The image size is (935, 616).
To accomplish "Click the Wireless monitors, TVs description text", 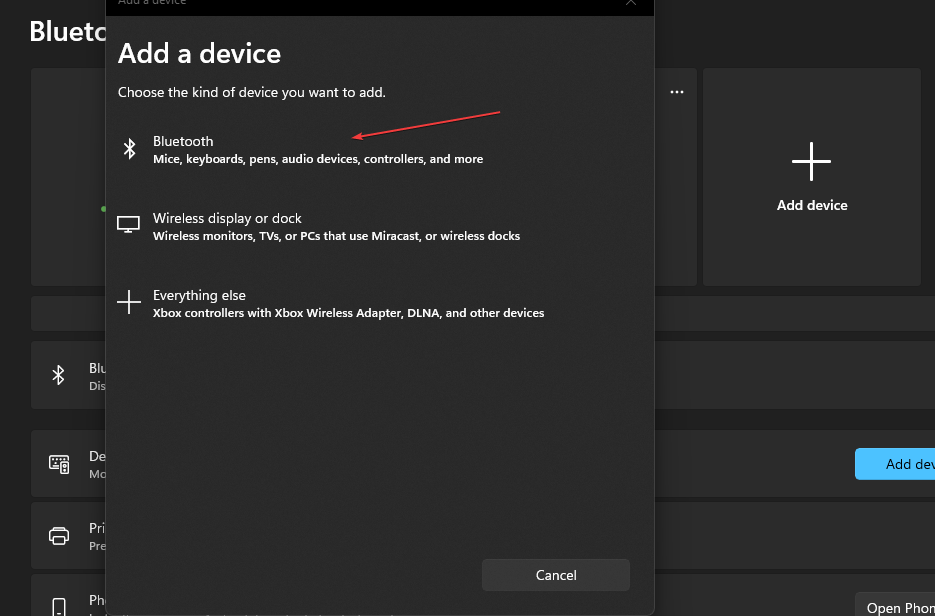I will [336, 236].
